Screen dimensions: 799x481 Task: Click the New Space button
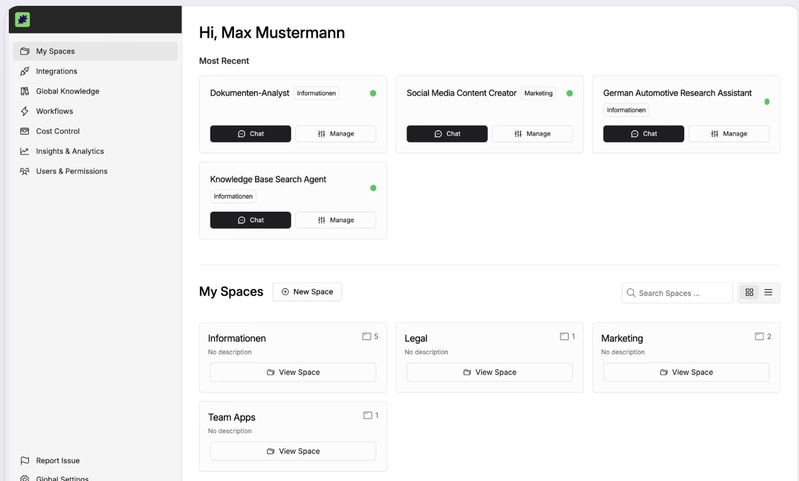(307, 292)
